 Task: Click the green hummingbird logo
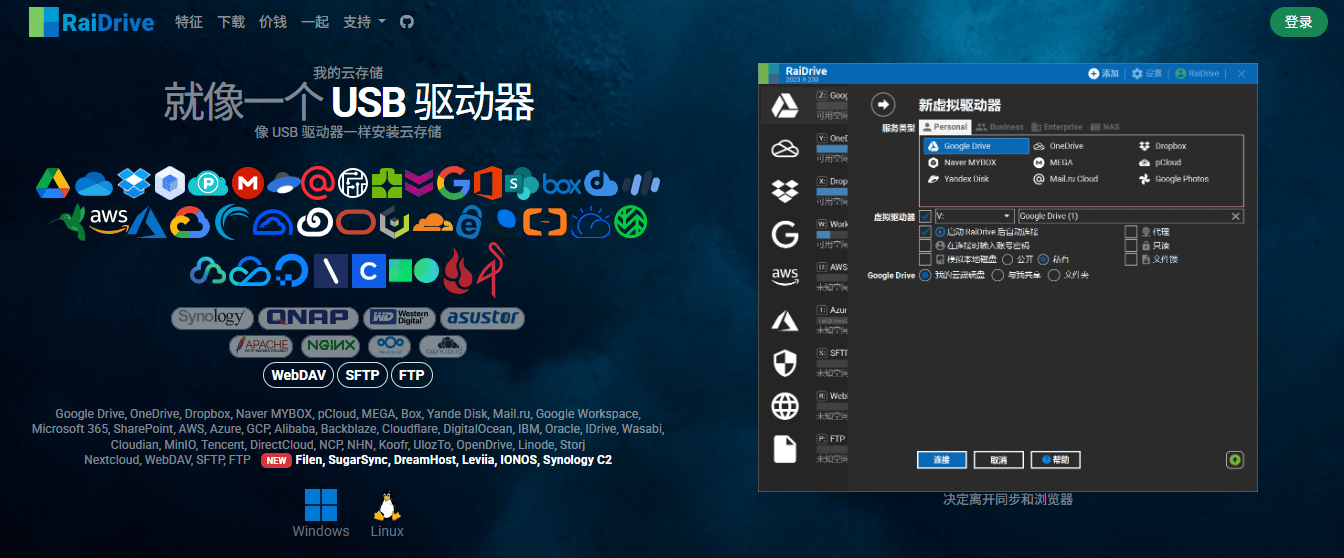point(70,222)
